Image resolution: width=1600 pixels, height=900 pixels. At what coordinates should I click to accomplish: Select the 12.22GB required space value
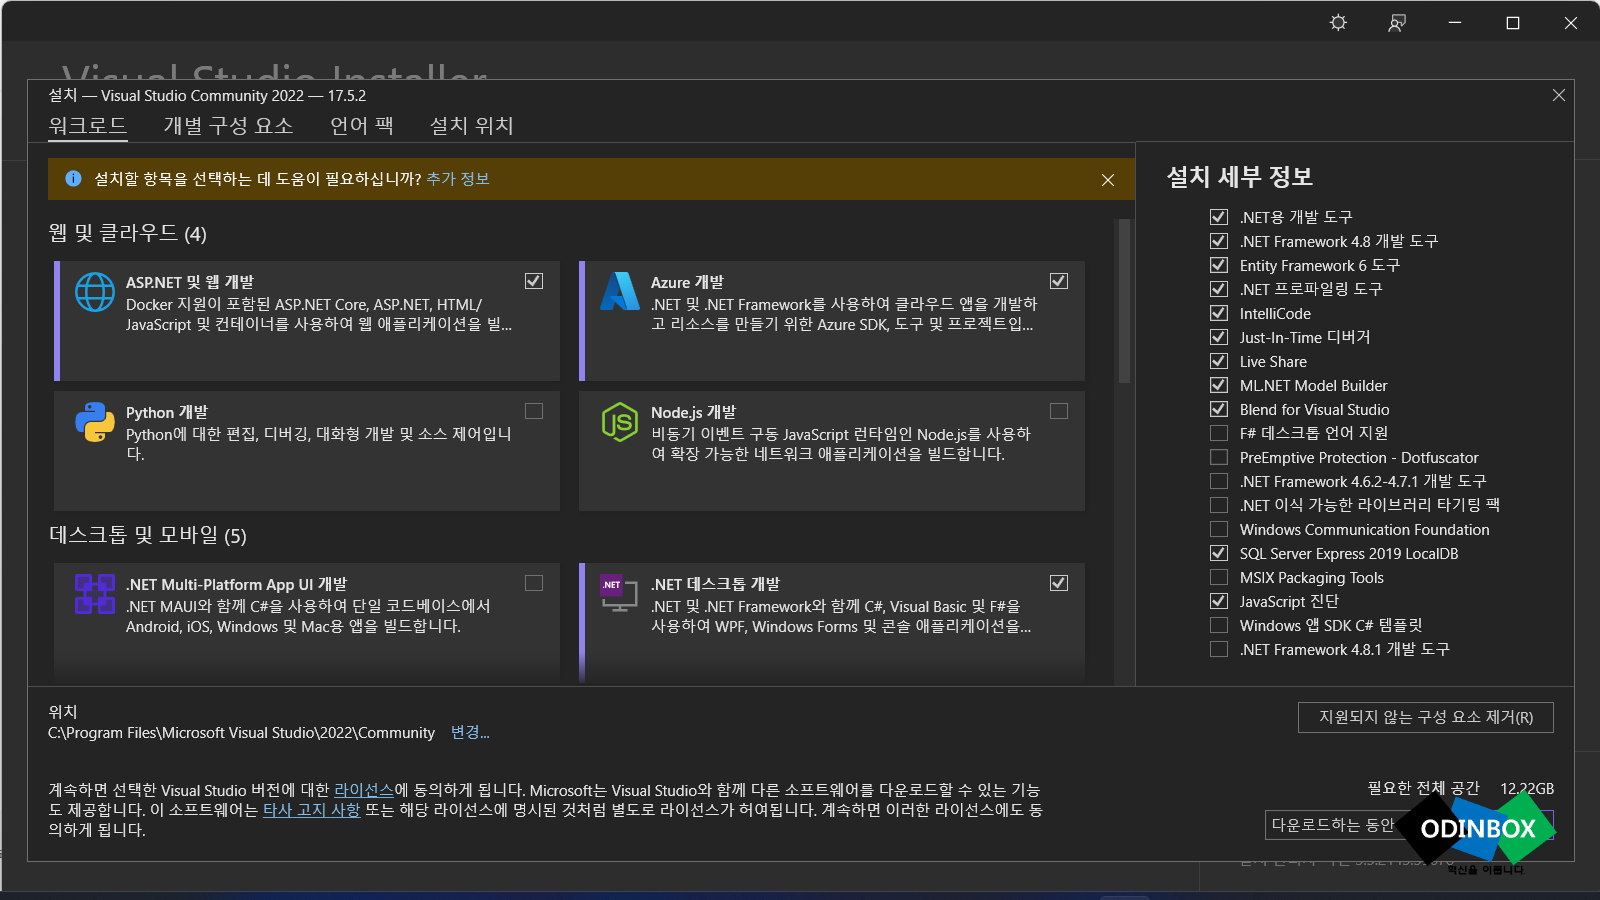pyautogui.click(x=1527, y=789)
